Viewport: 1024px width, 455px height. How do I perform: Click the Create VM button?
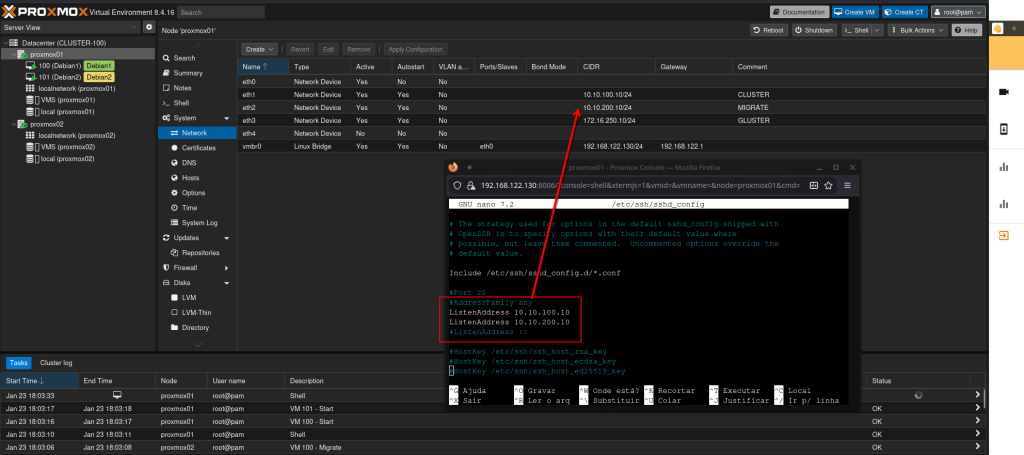pos(853,12)
